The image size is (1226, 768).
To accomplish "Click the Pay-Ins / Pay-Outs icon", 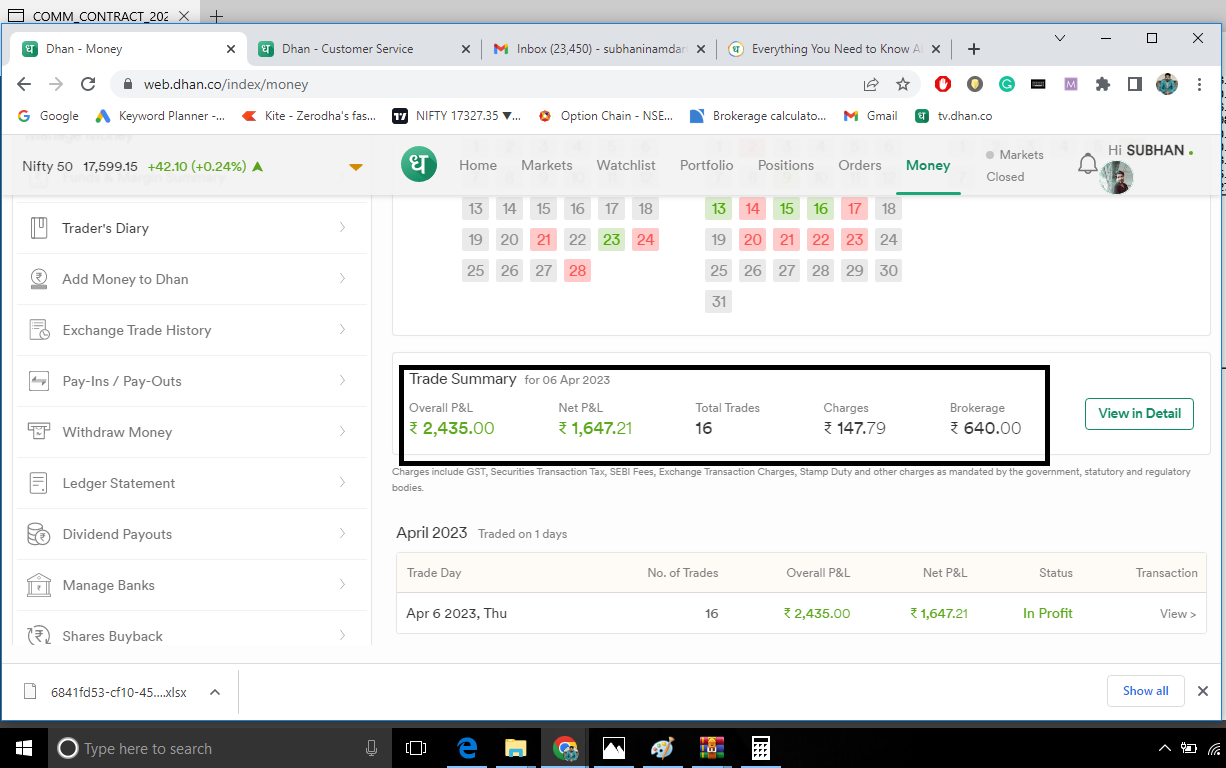I will click(39, 381).
